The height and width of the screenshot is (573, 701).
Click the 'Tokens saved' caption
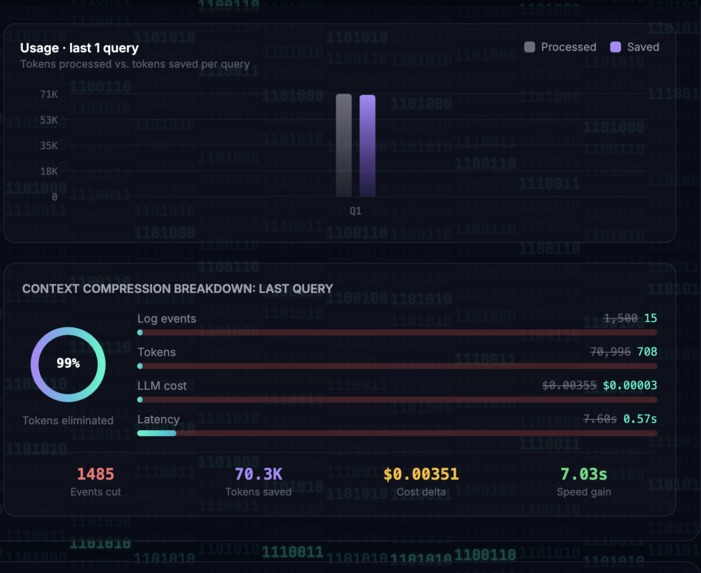click(x=258, y=492)
